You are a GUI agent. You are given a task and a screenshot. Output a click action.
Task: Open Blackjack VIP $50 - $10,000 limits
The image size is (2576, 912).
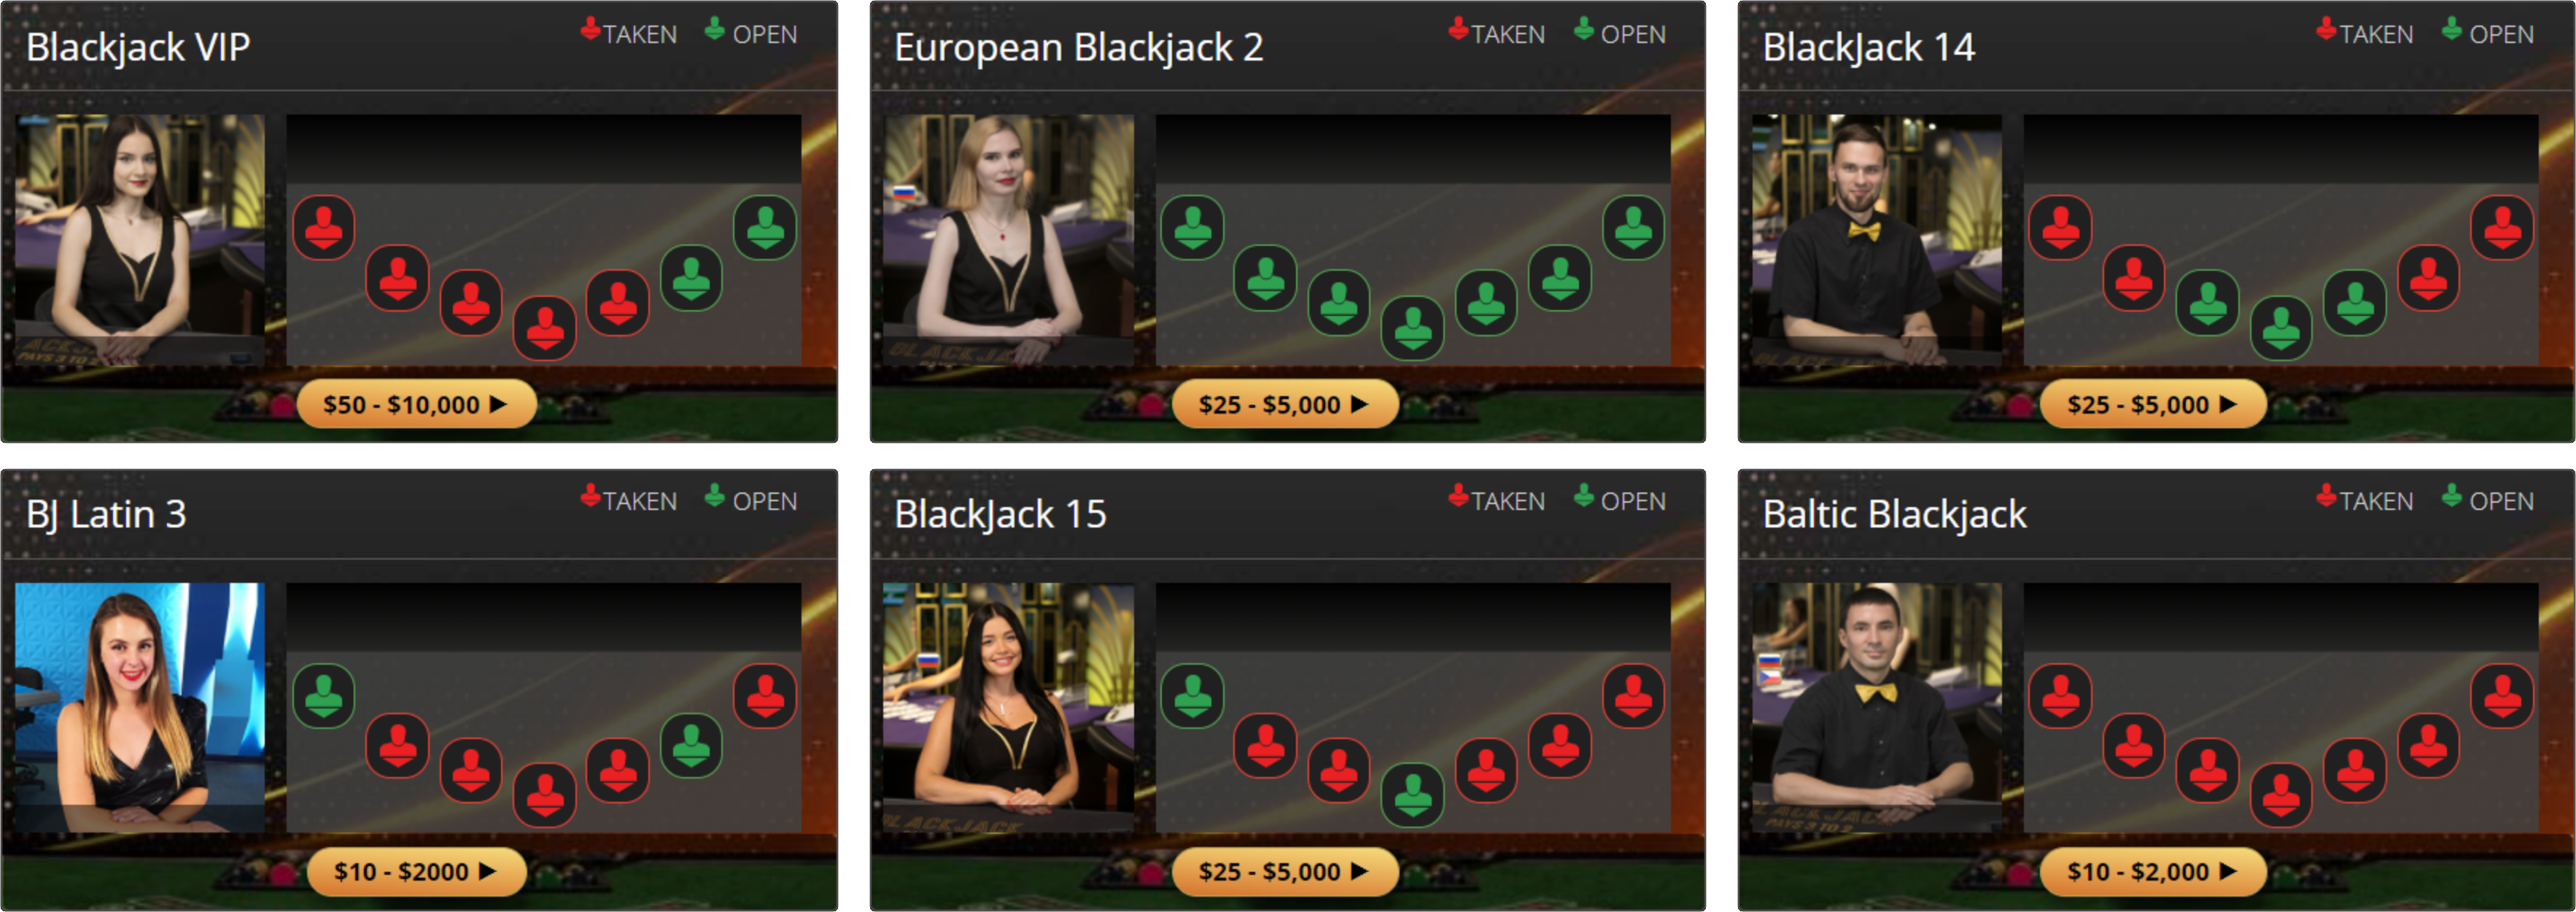point(416,404)
